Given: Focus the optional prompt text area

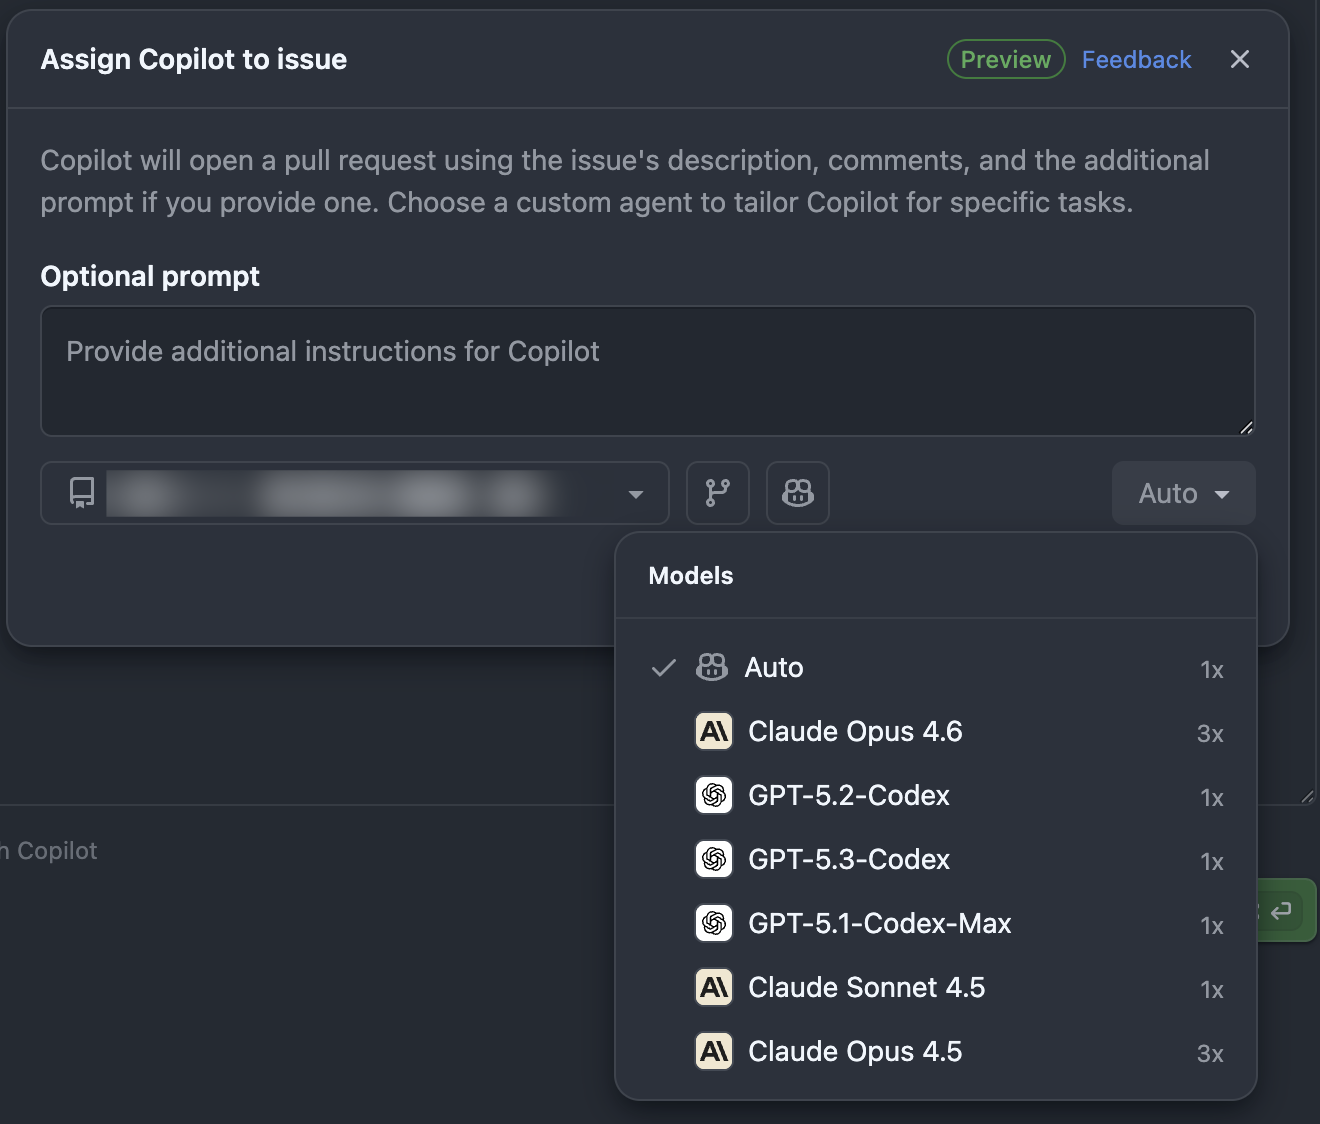Looking at the screenshot, I should [647, 371].
